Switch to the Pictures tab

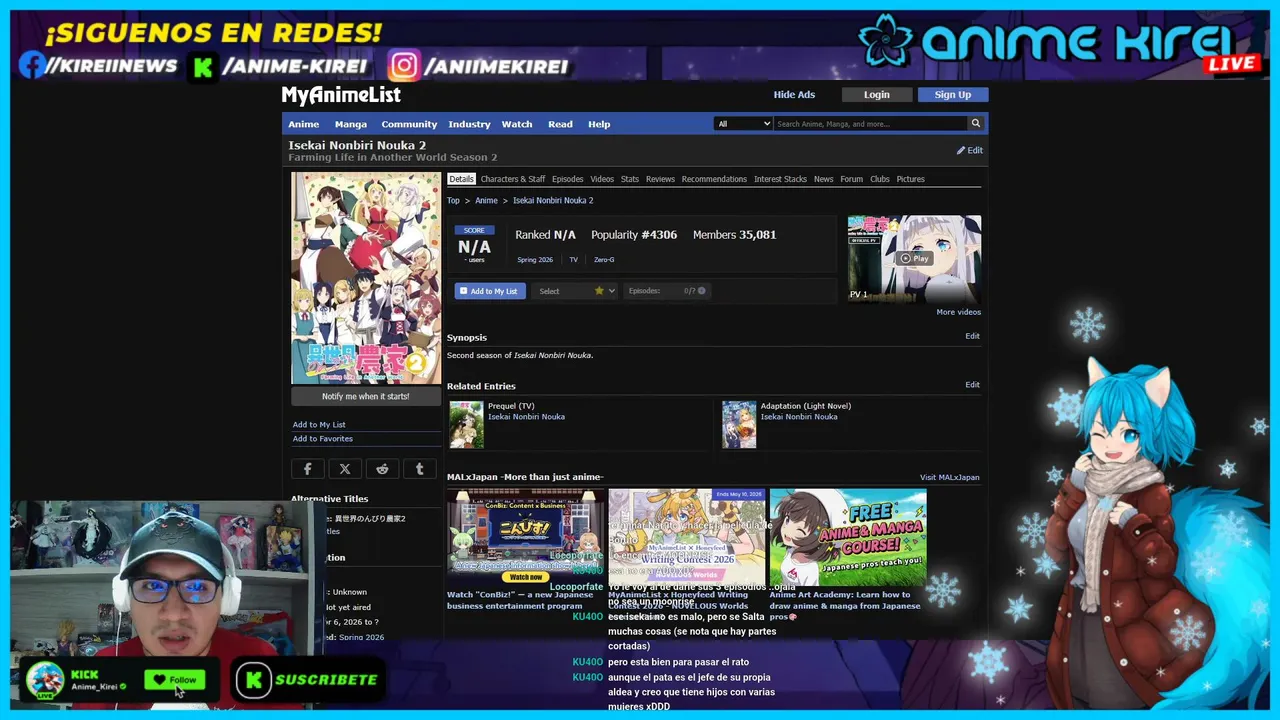tap(910, 179)
